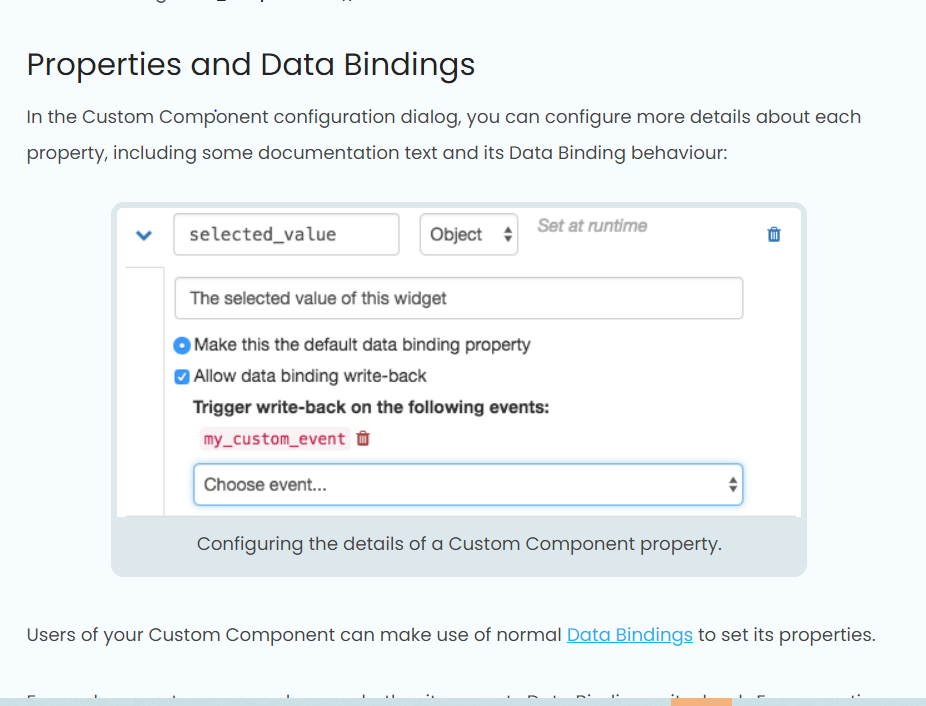Click the Make this the default label text
This screenshot has height=706, width=926.
[362, 345]
